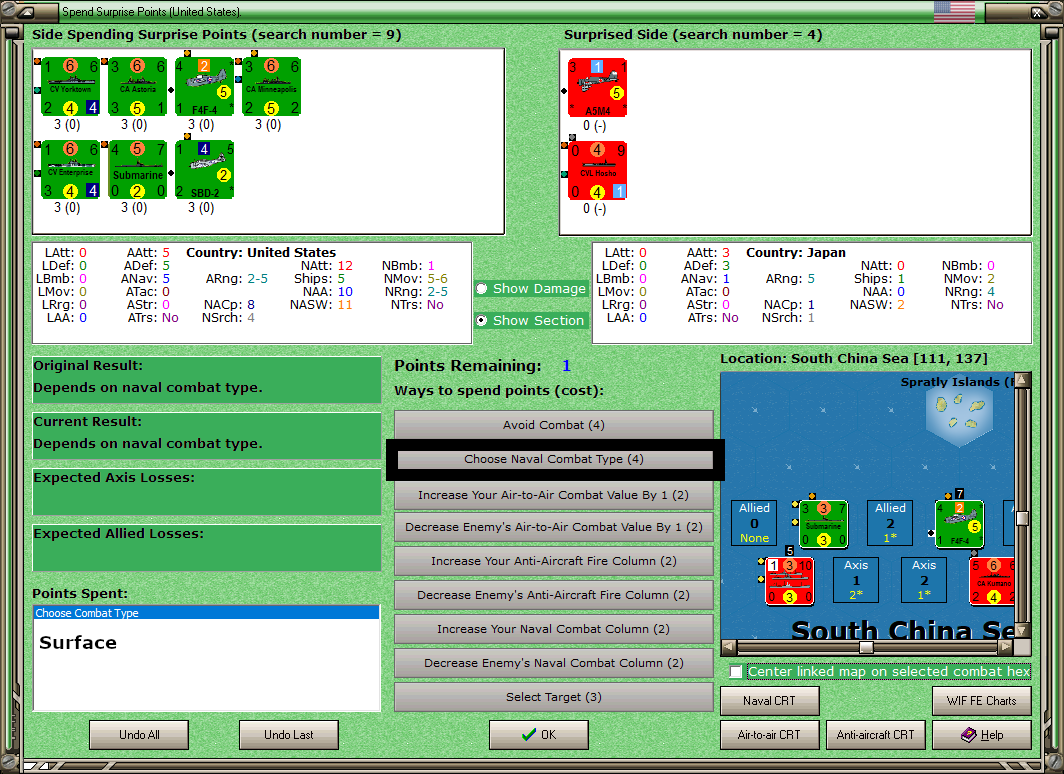Click the Axis 2 sea box section
Viewport: 1064px width, 774px height.
[924, 580]
